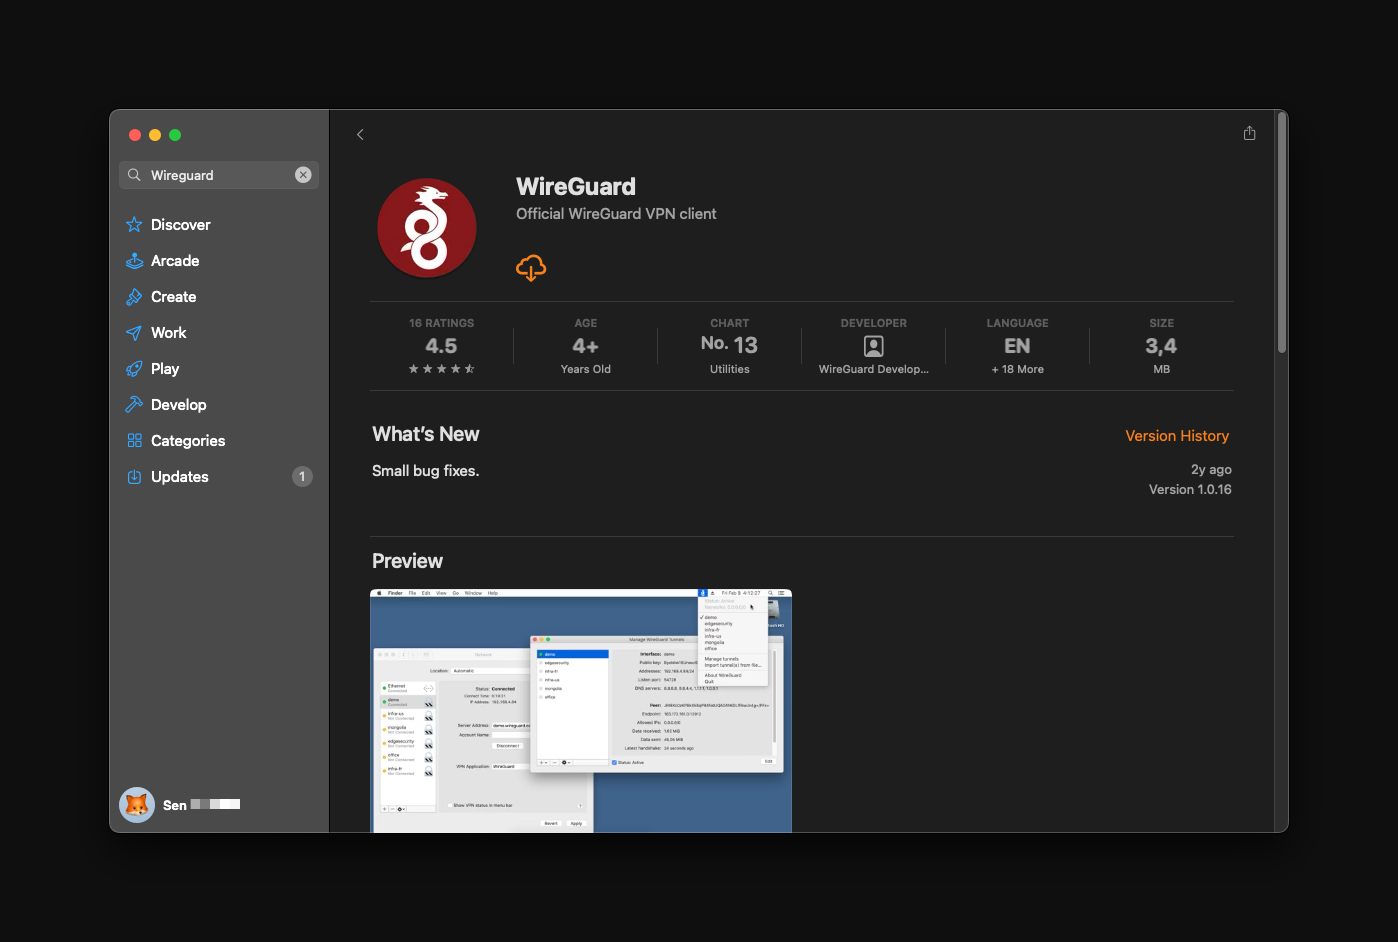Click the WireGuard Develop... developer name

(874, 369)
